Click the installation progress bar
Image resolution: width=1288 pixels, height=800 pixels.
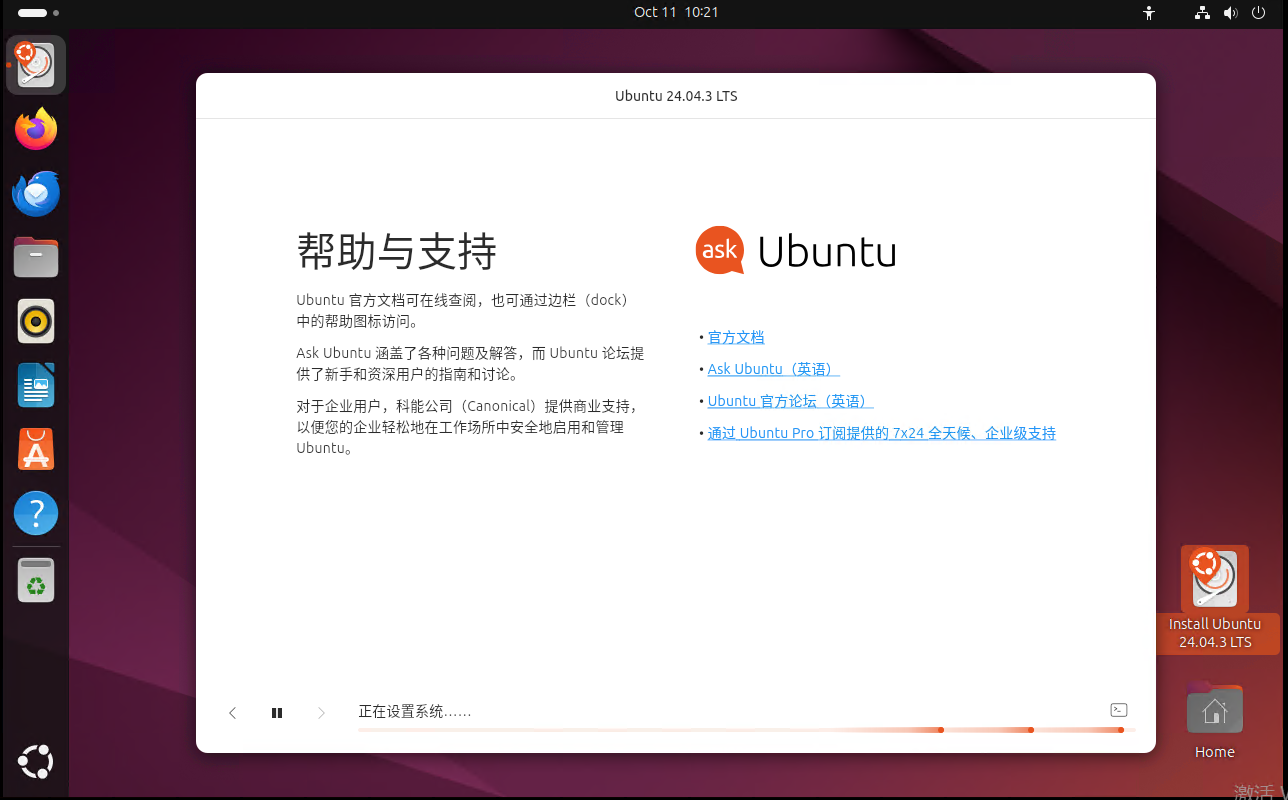tap(740, 730)
